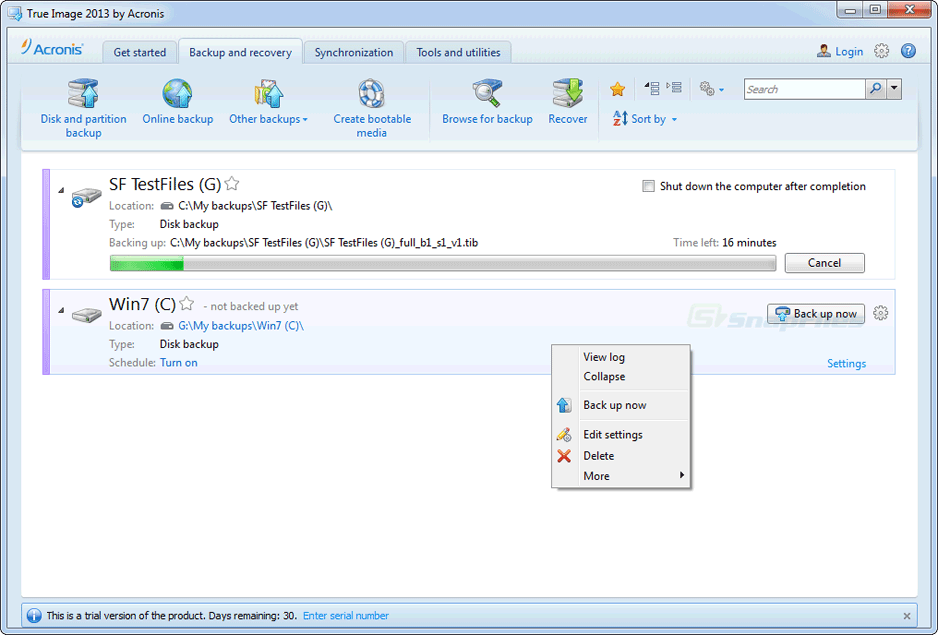The width and height of the screenshot is (938, 635).
Task: Open the toolbar gears options dropdown
Action: point(712,89)
